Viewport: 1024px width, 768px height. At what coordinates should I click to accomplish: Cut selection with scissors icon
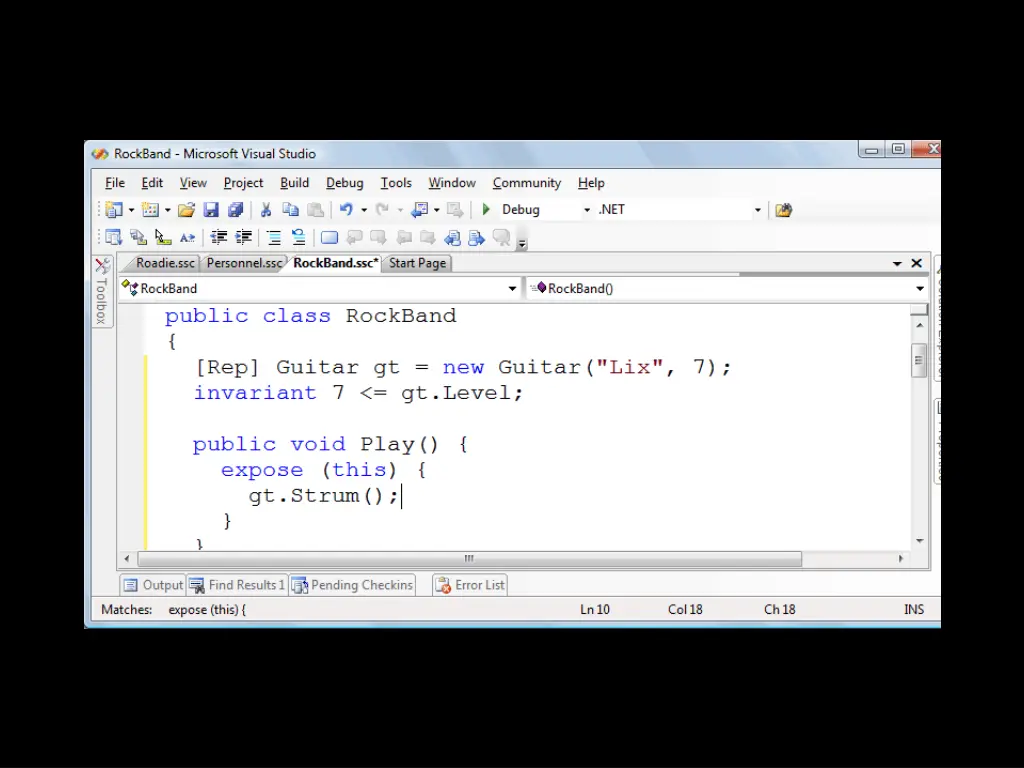pyautogui.click(x=266, y=210)
